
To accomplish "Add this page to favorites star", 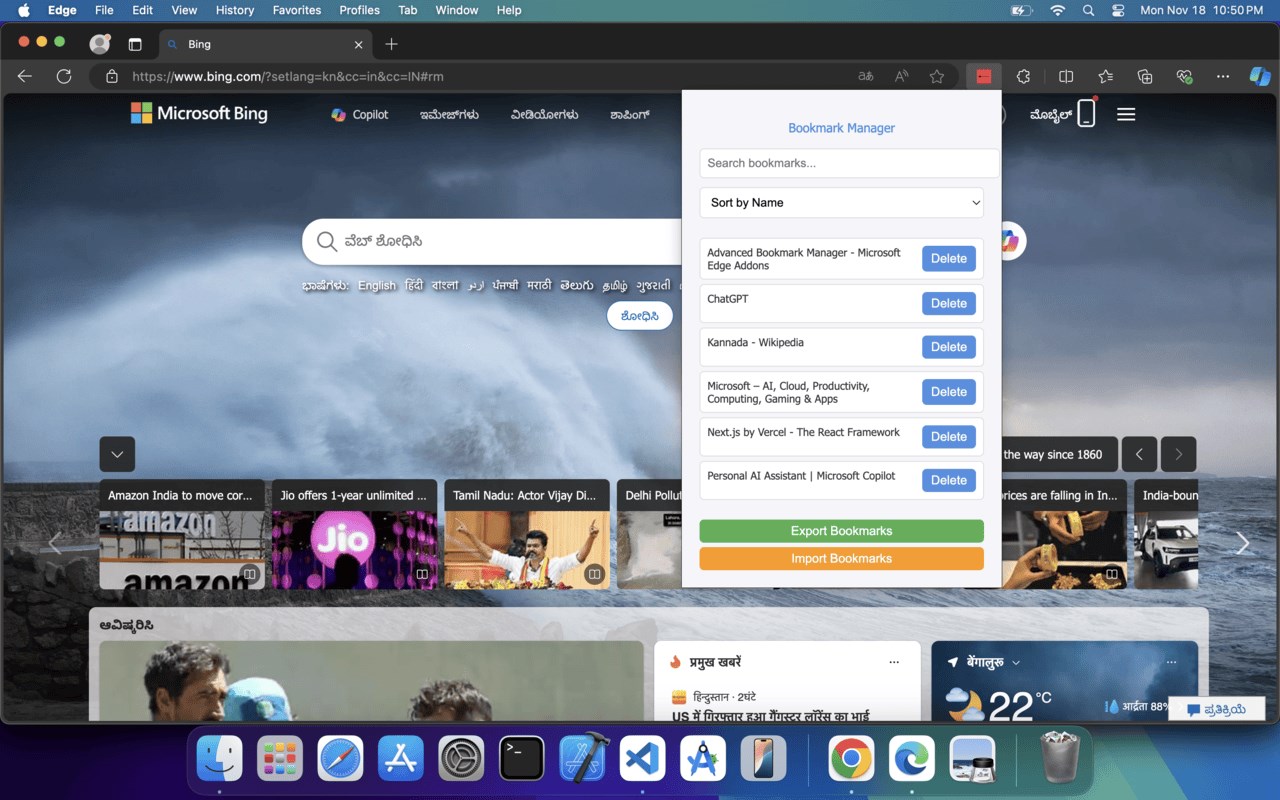I will 936,76.
